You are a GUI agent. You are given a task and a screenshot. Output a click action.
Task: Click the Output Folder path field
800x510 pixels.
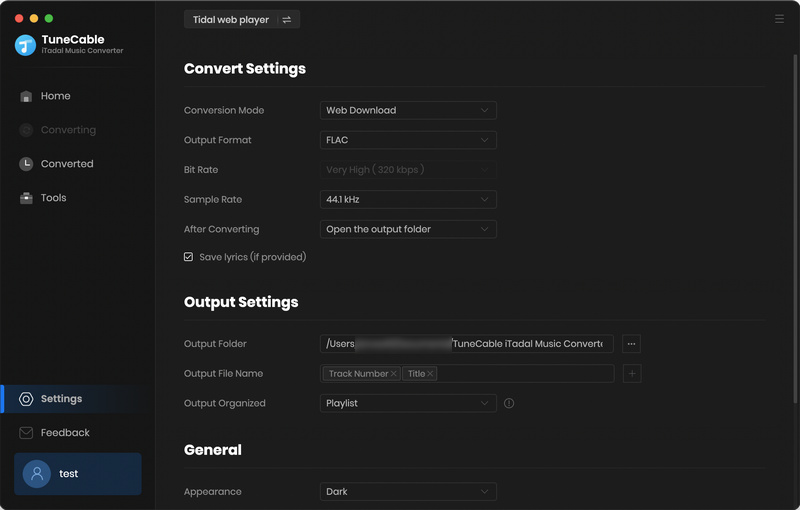pyautogui.click(x=466, y=344)
